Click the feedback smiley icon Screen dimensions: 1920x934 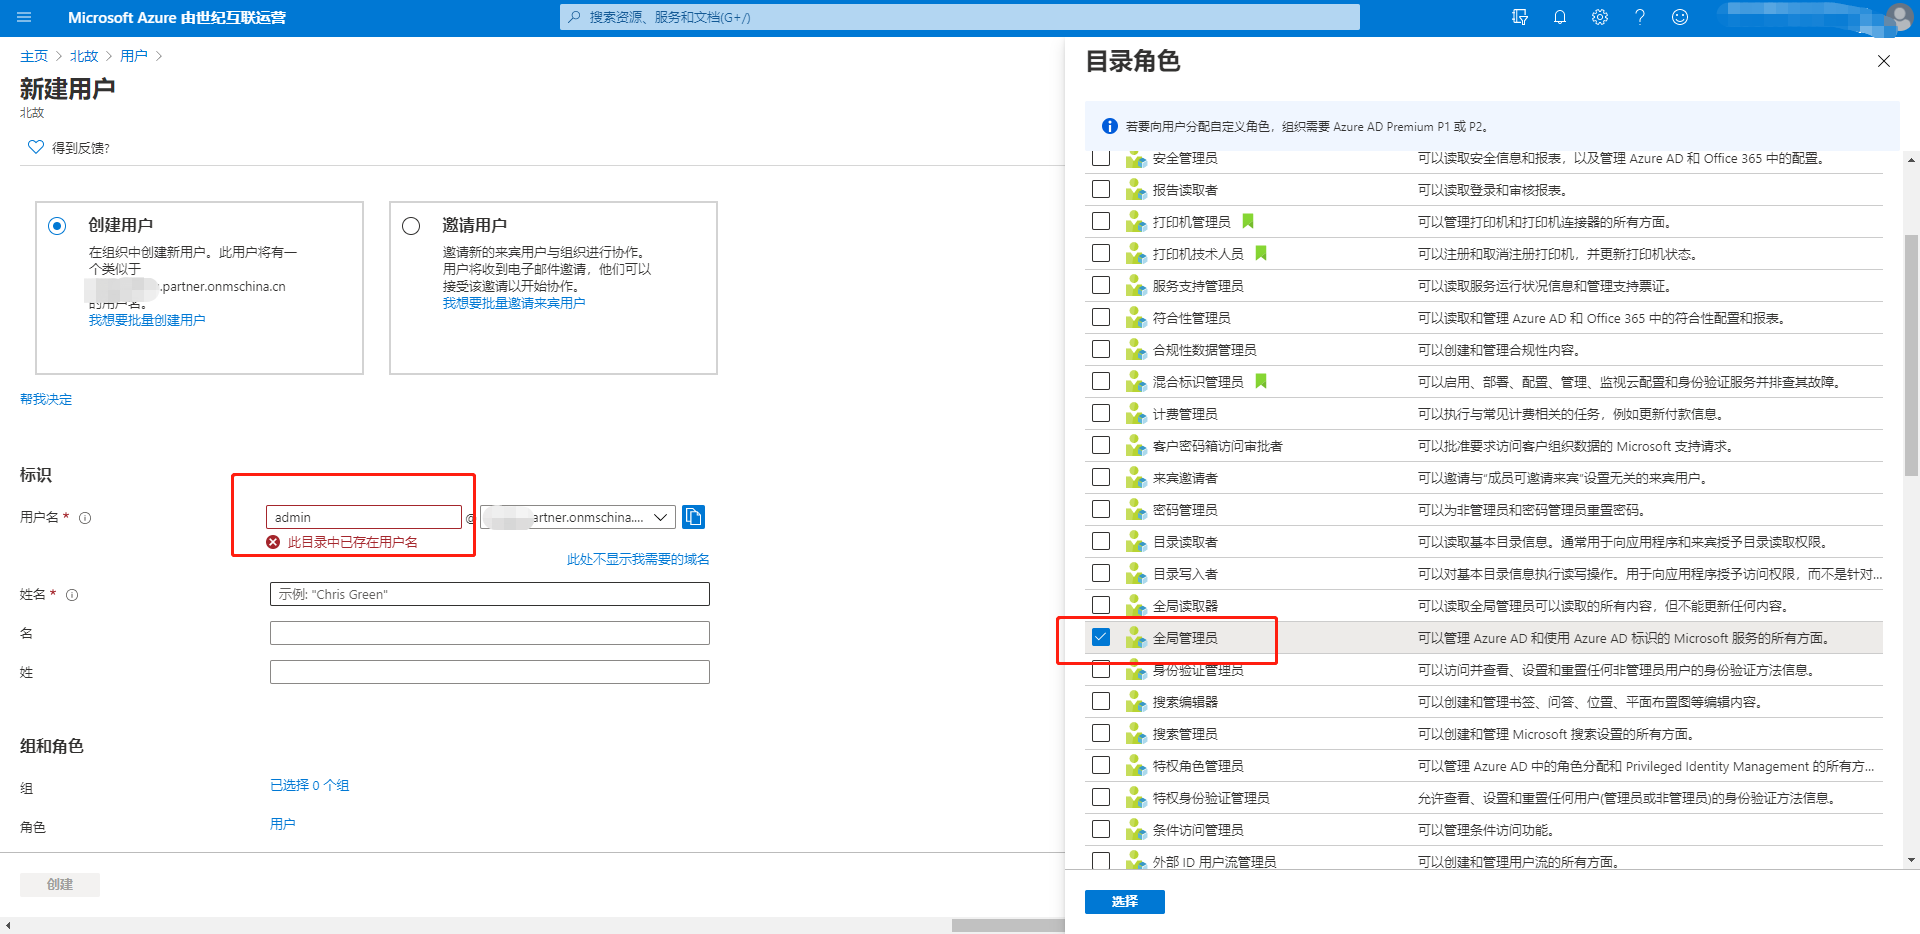(1680, 17)
